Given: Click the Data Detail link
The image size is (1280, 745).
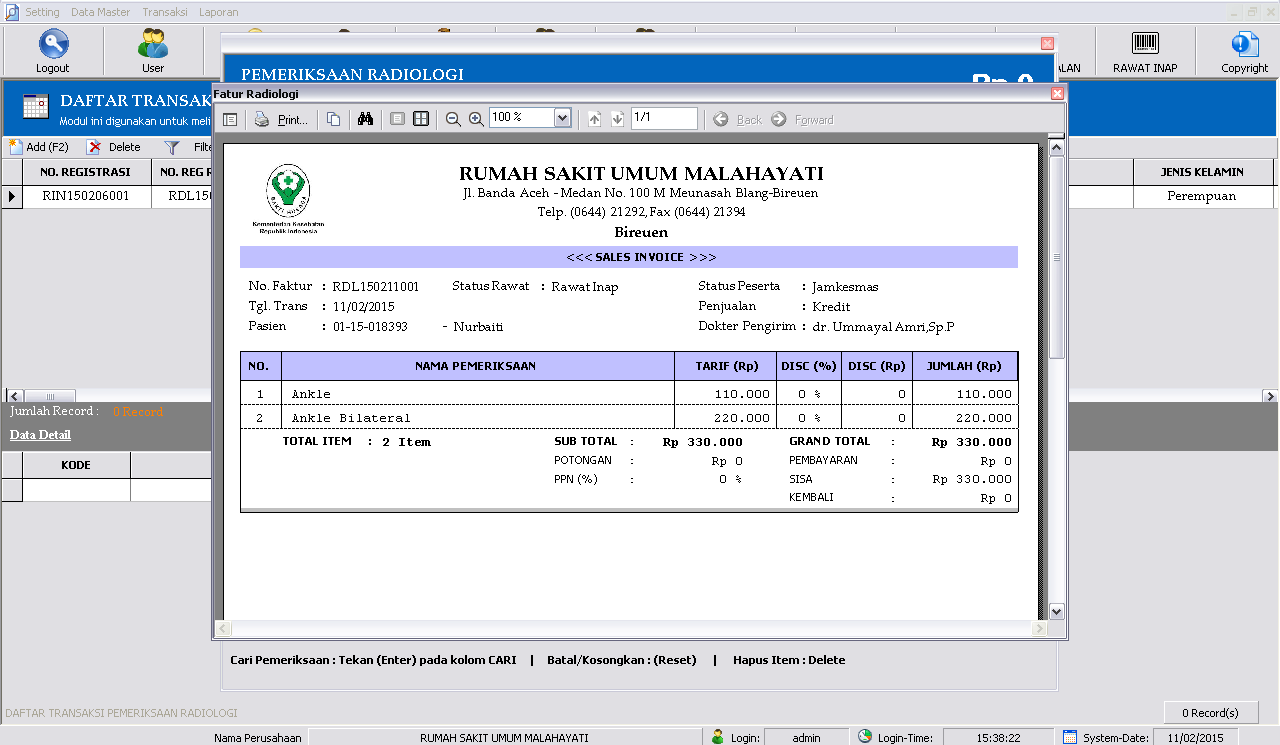Looking at the screenshot, I should [40, 435].
